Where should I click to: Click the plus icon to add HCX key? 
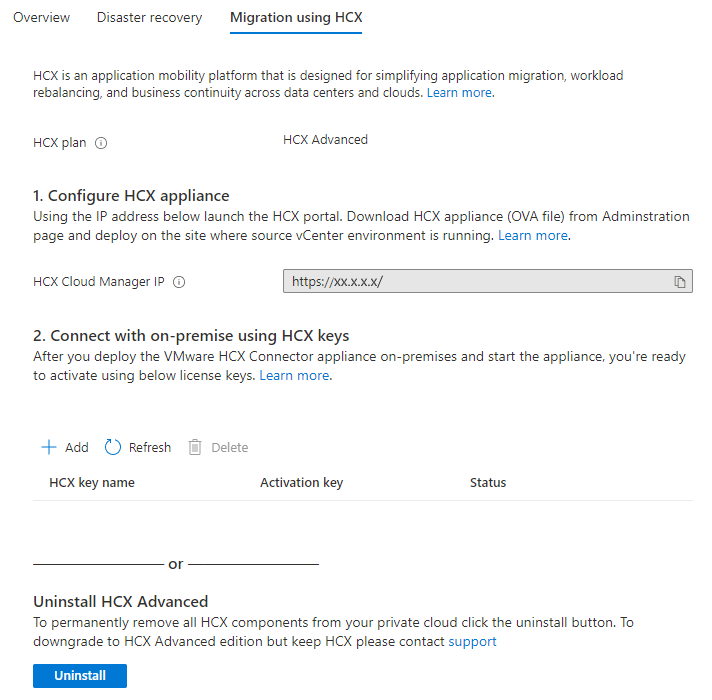(49, 447)
